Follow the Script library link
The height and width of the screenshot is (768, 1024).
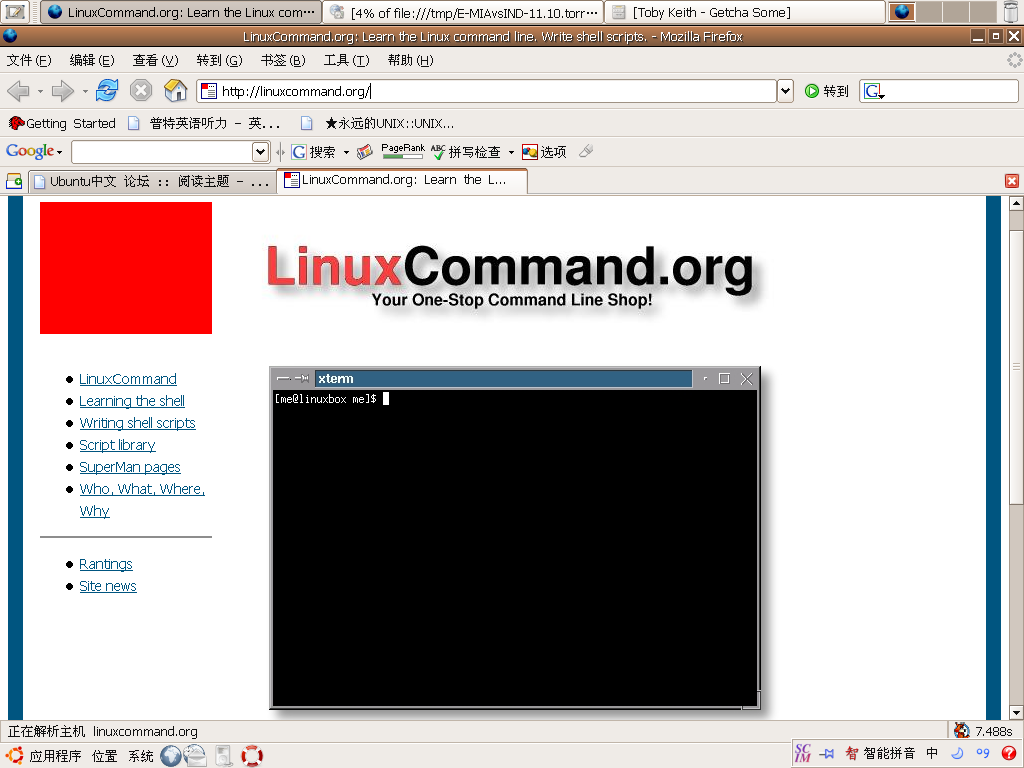118,445
